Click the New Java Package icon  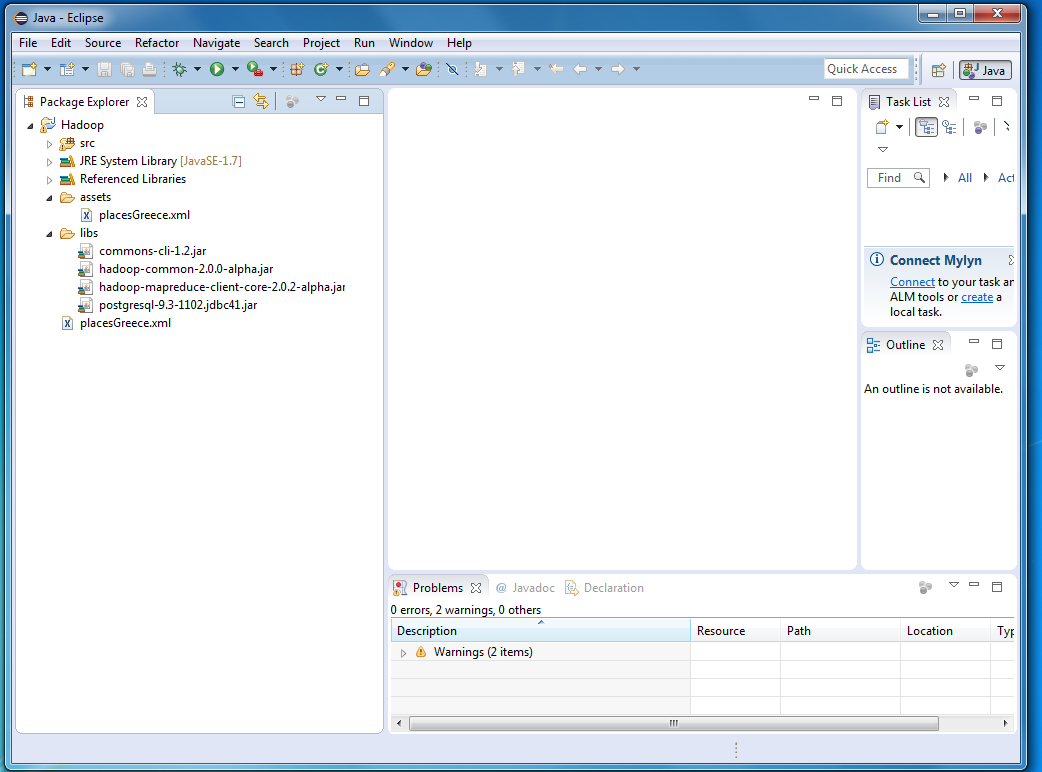pyautogui.click(x=297, y=69)
